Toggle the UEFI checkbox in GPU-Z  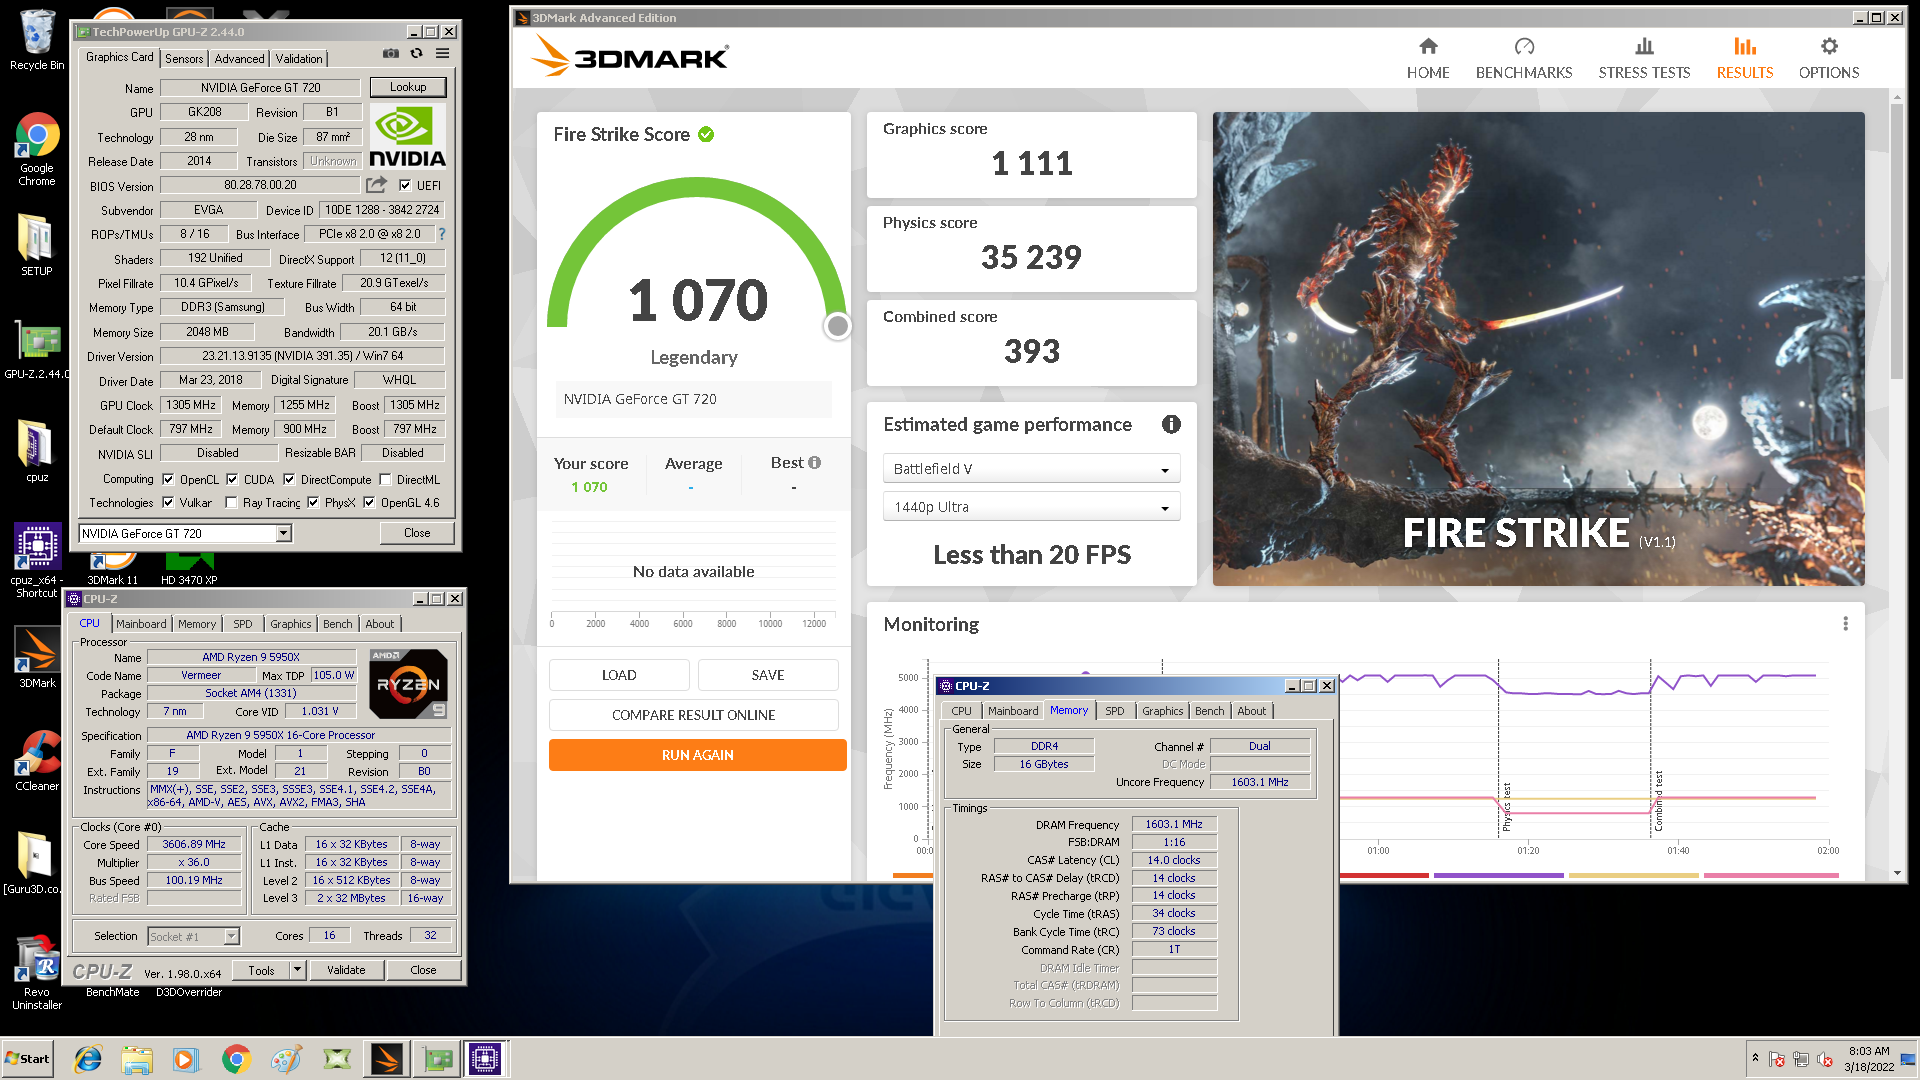pos(405,185)
